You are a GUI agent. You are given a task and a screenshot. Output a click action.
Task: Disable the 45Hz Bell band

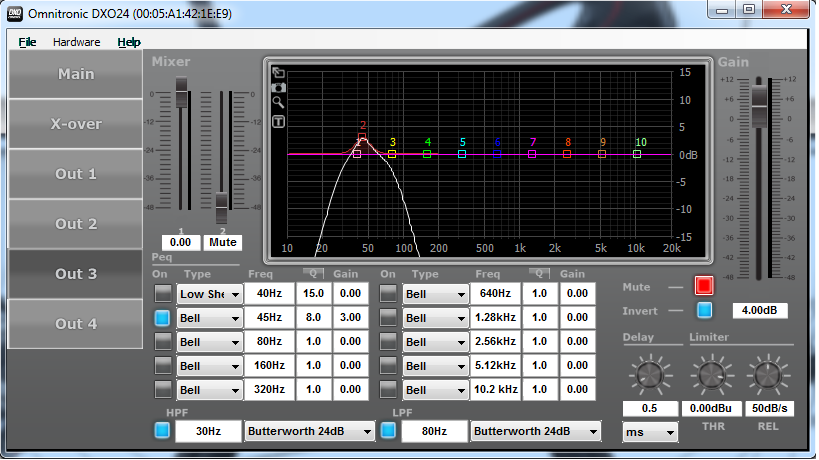[x=162, y=317]
